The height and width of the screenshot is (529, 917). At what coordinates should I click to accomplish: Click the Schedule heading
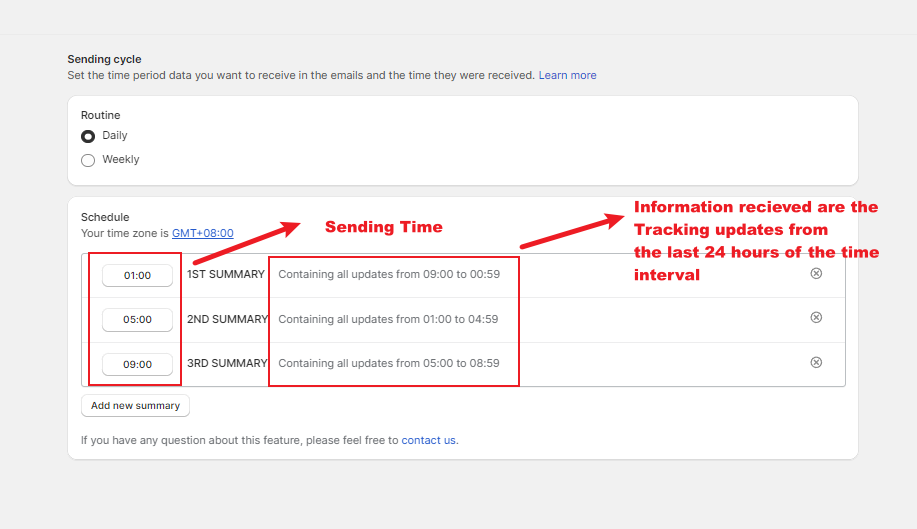105,217
